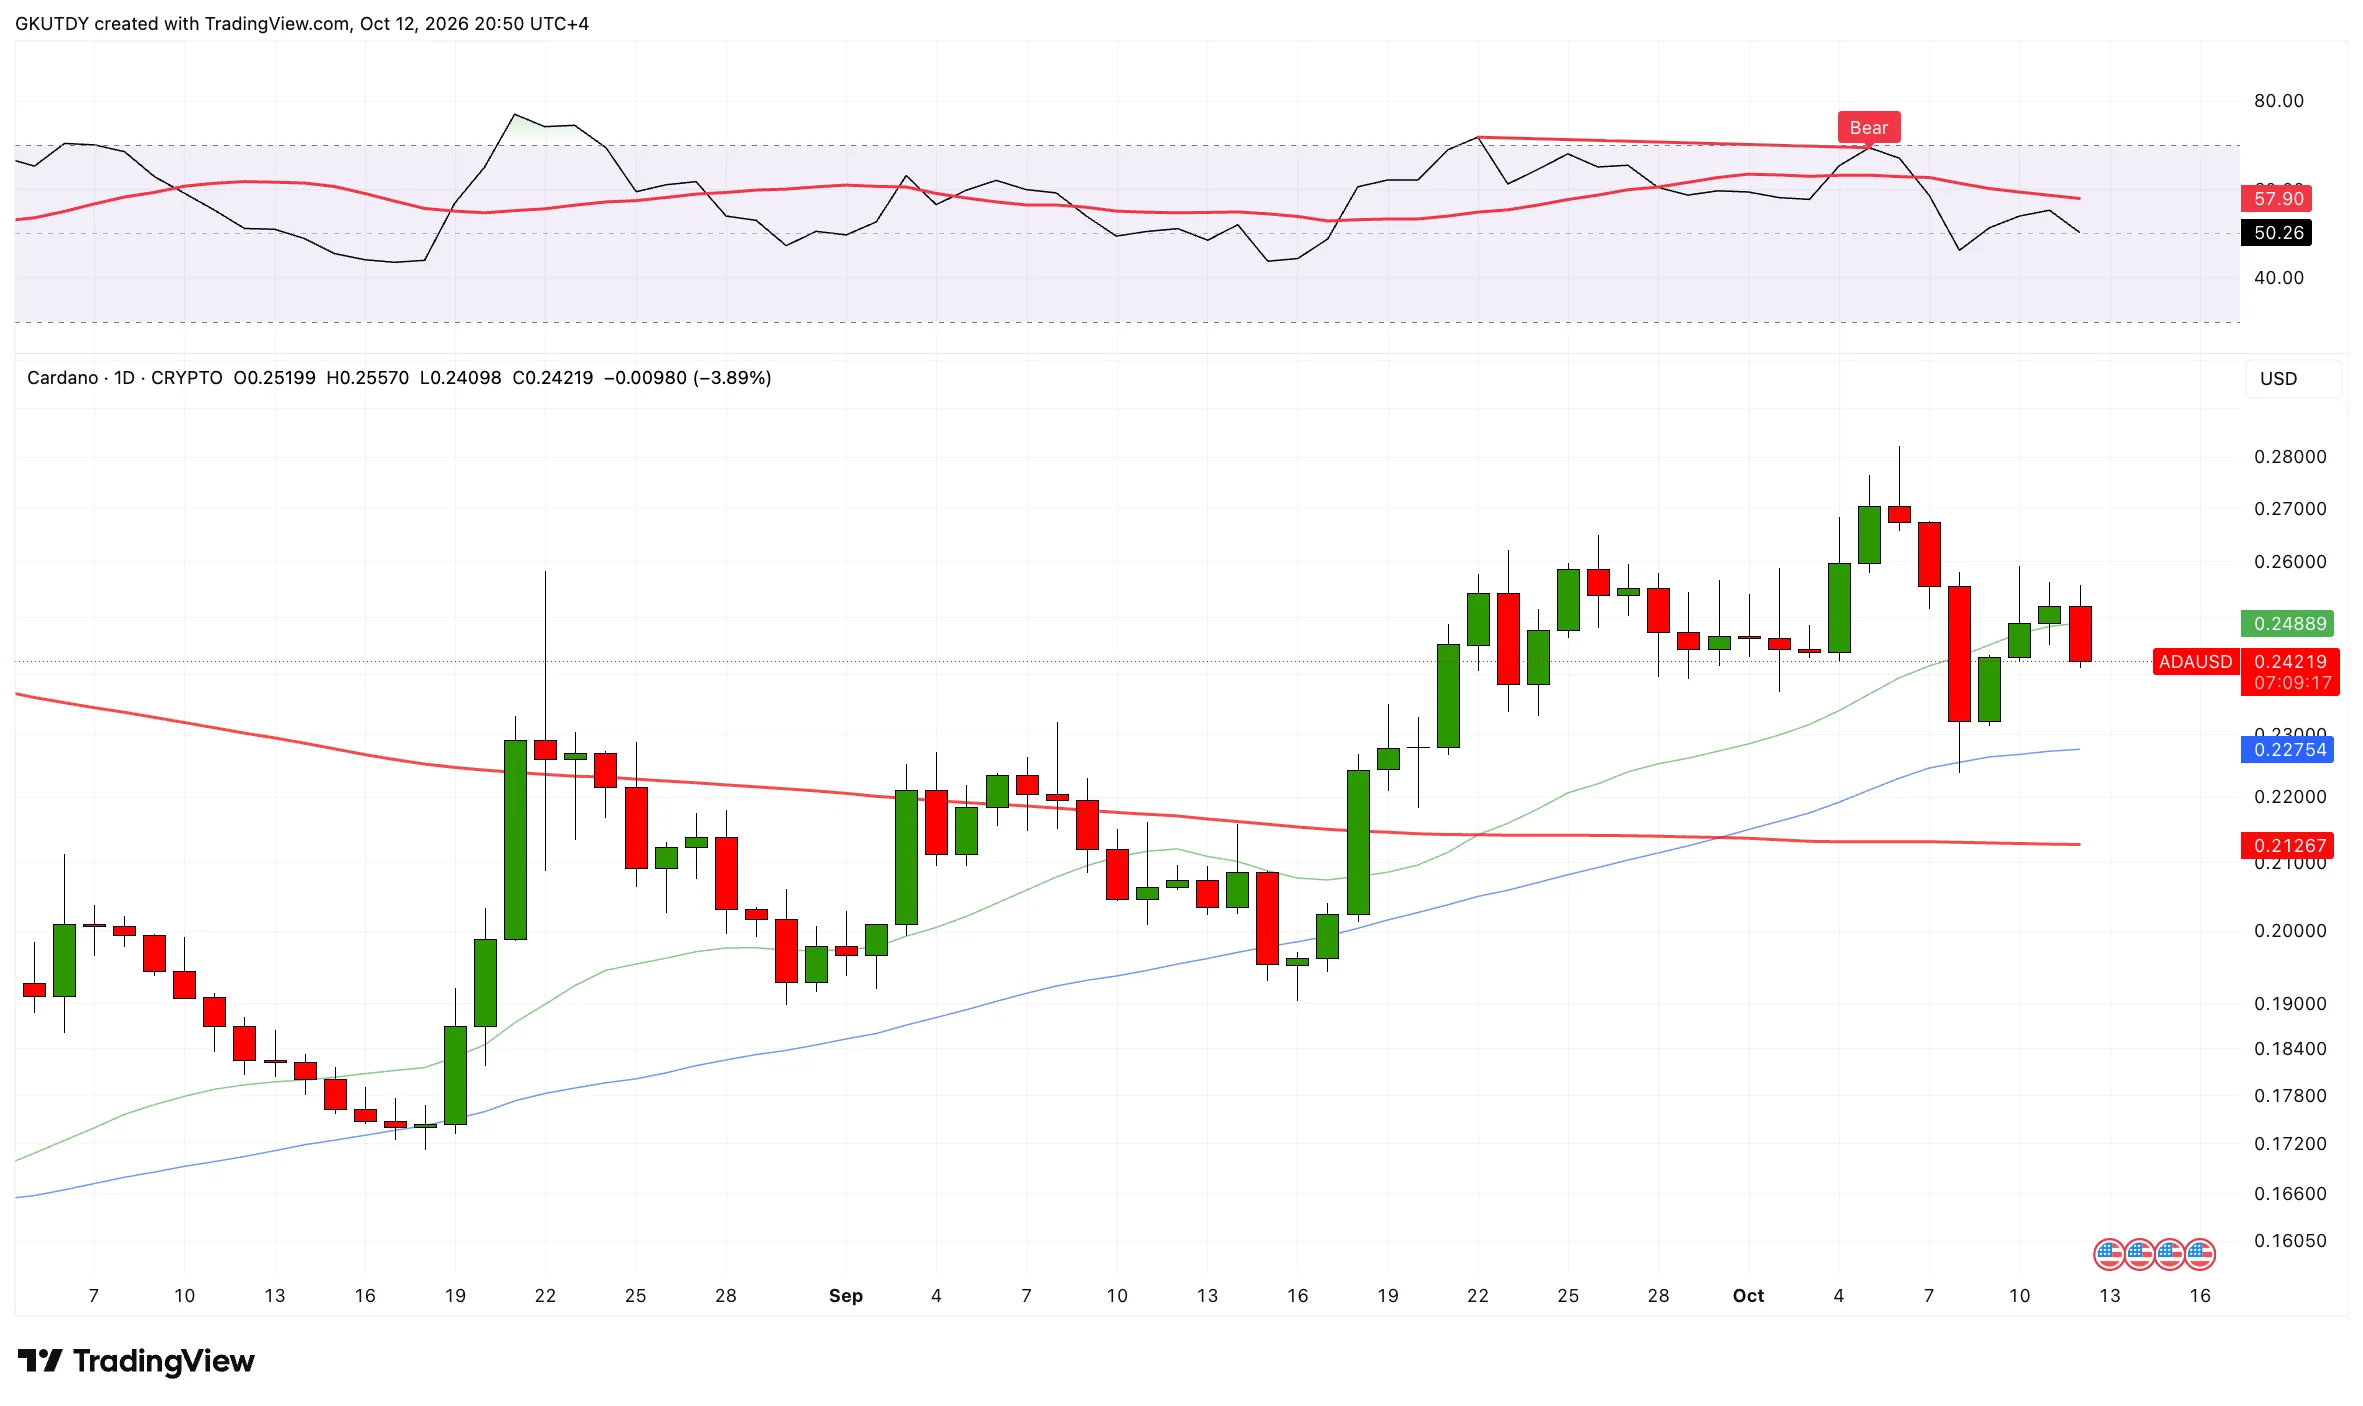Click the red 57.90 RSI average label
The height and width of the screenshot is (1406, 2363).
pos(2277,199)
